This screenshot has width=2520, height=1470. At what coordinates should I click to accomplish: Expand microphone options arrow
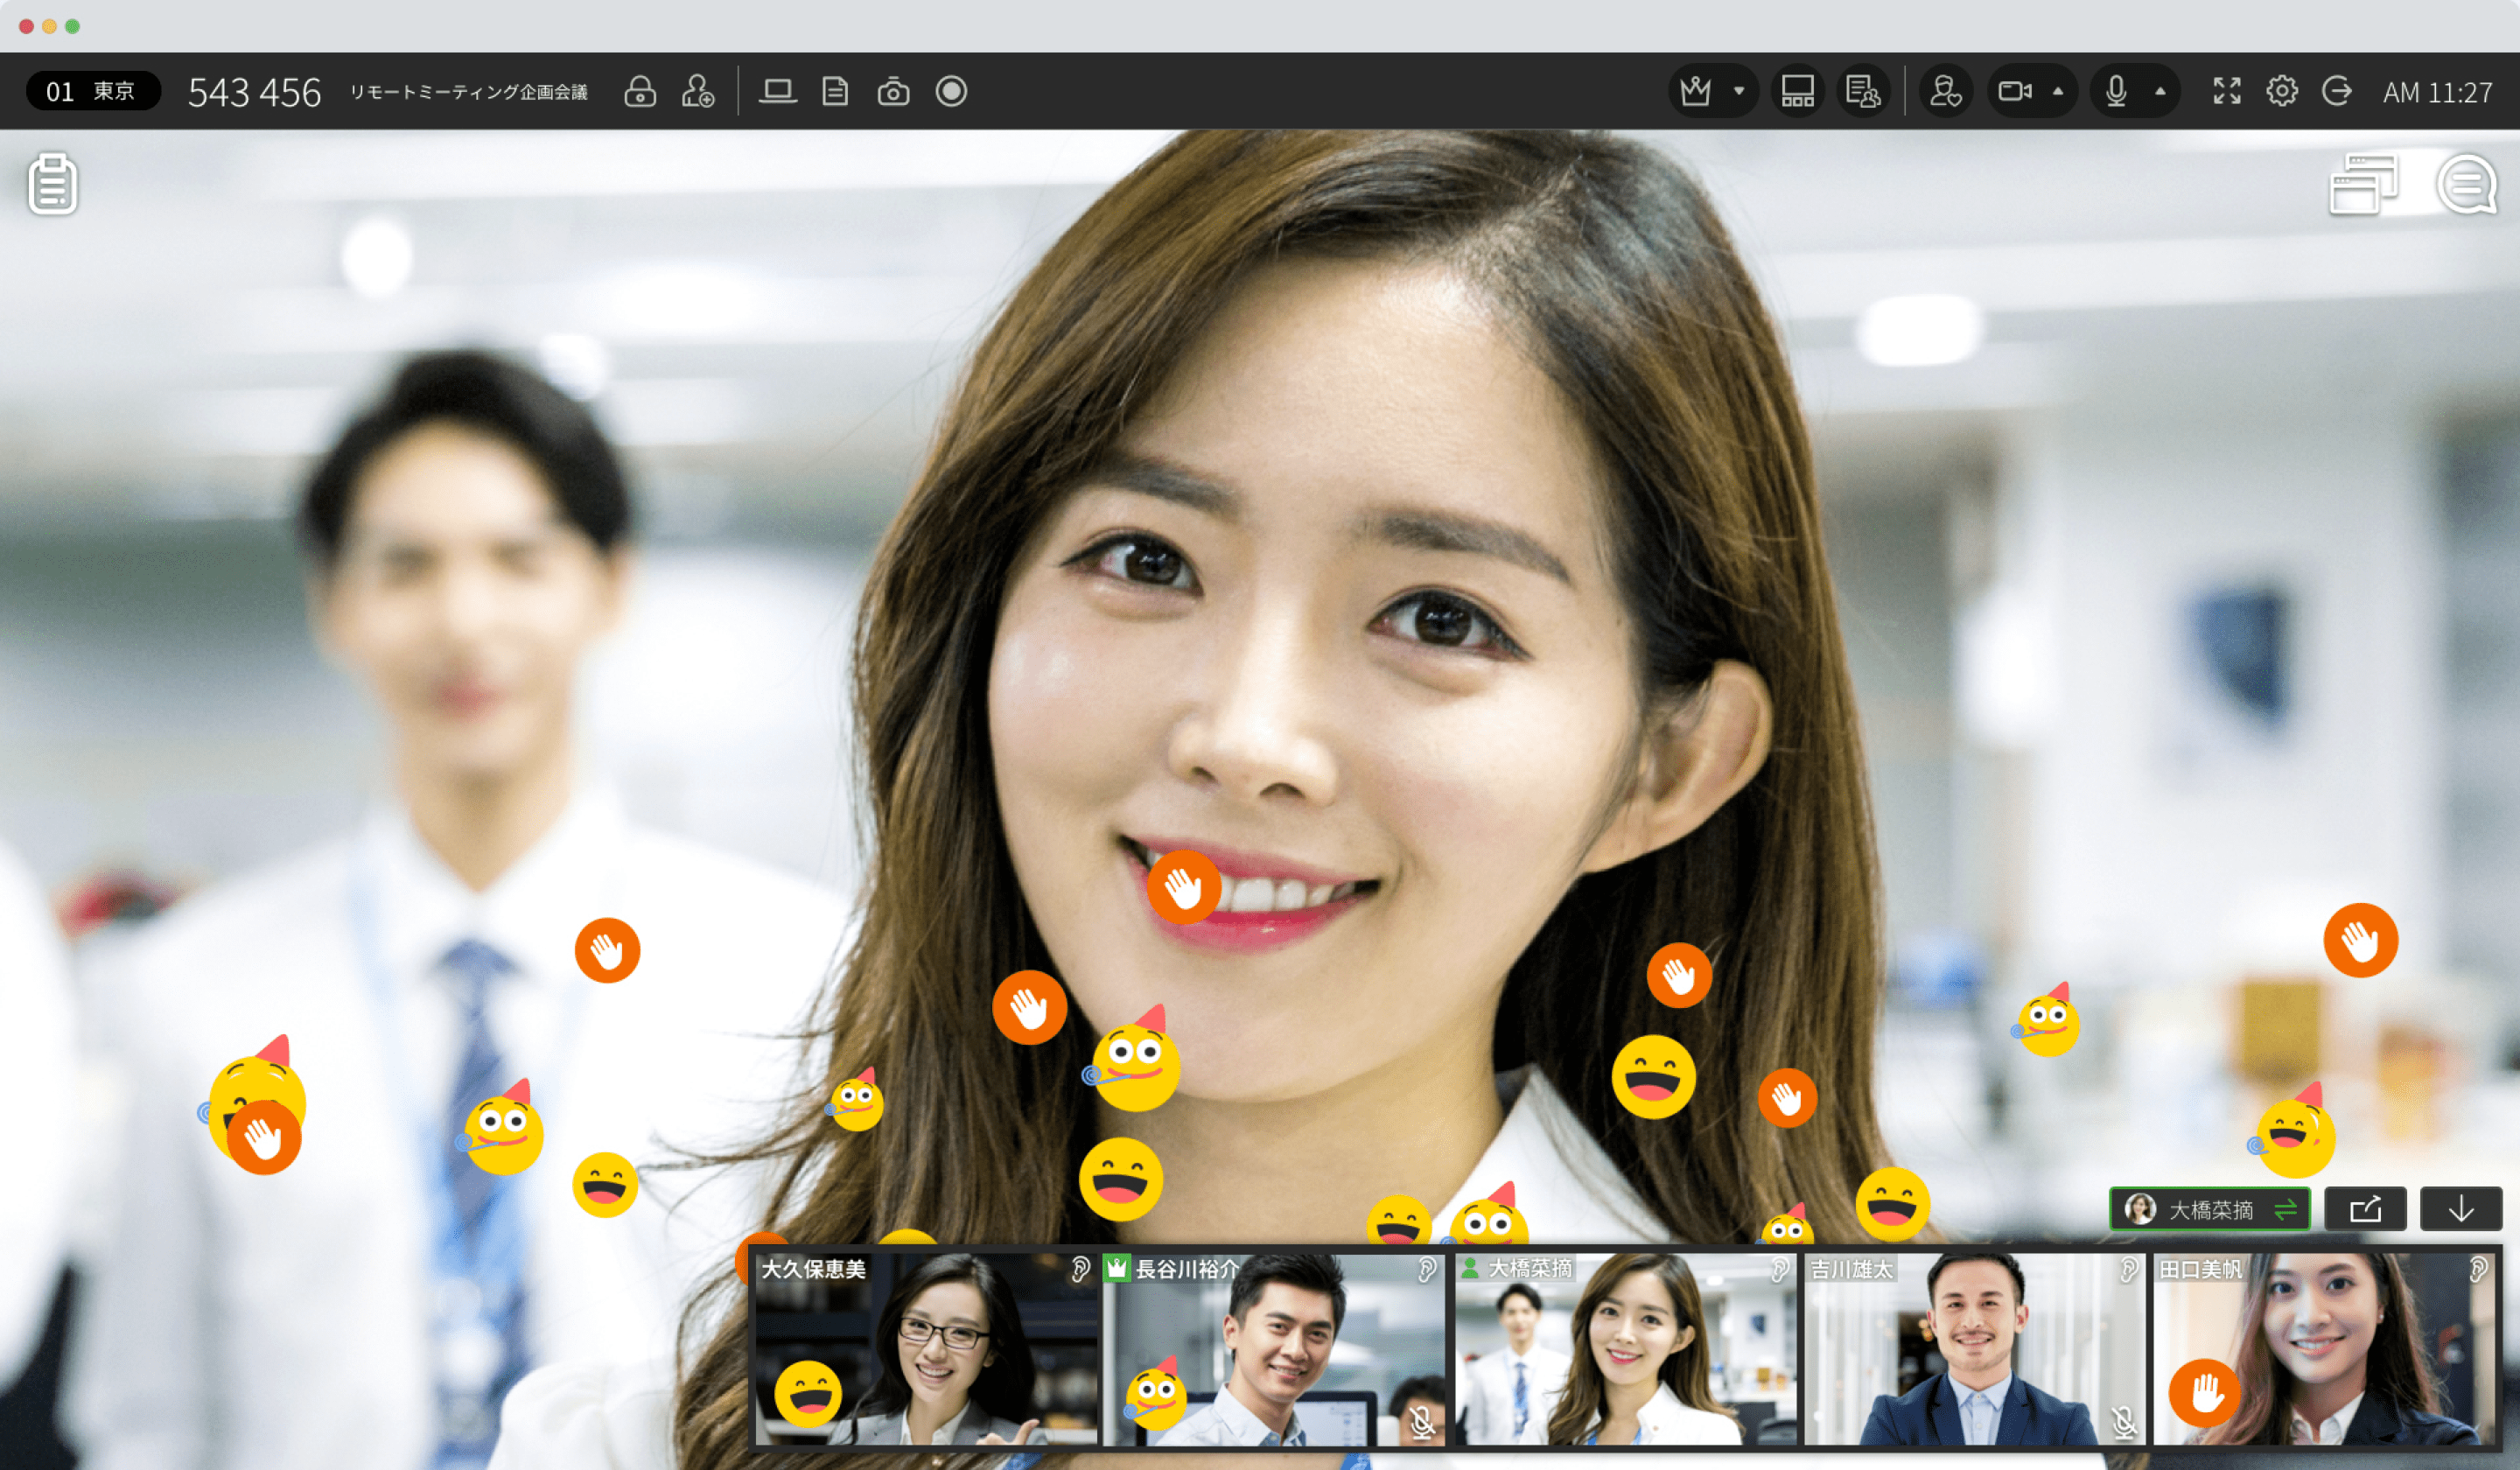tap(2160, 92)
